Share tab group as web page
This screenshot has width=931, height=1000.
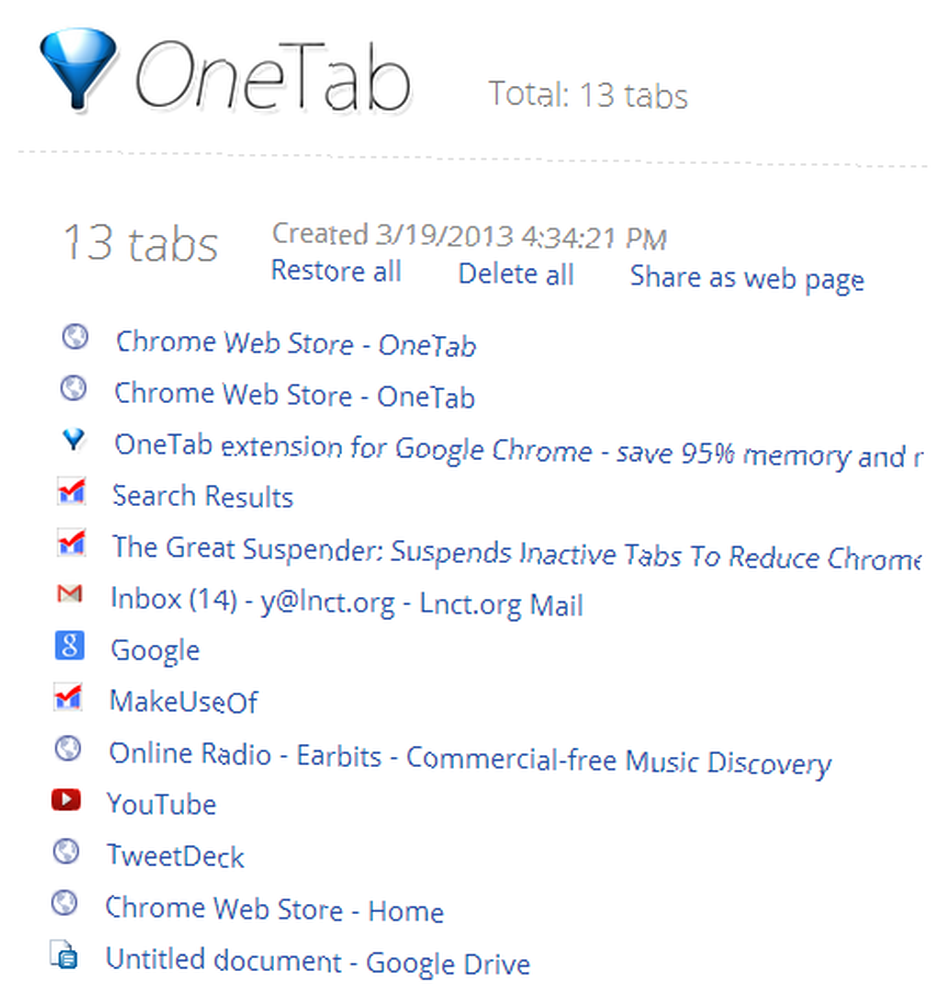point(747,279)
